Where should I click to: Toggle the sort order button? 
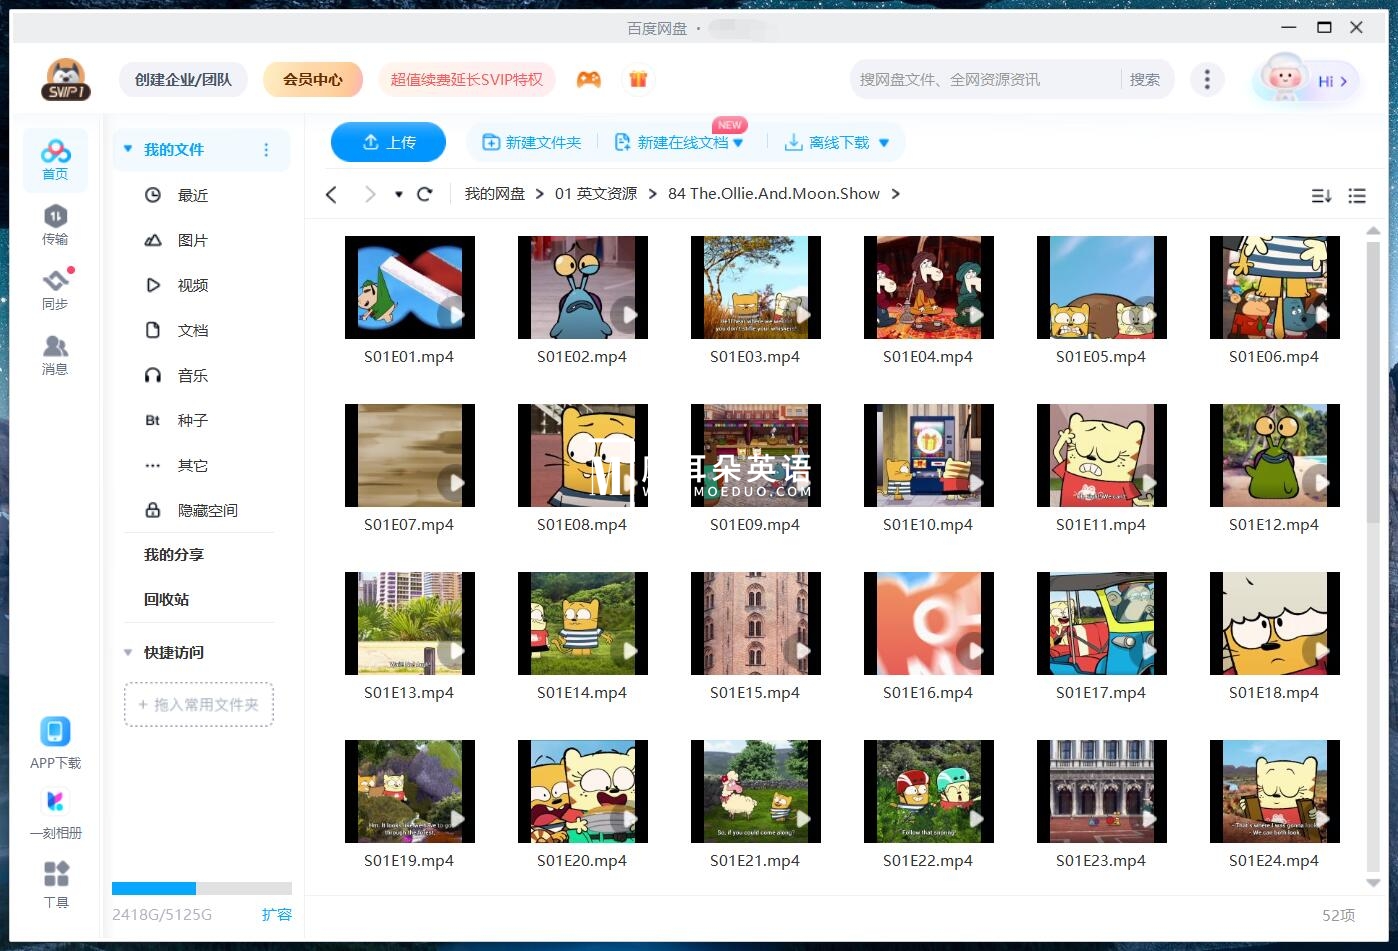(x=1321, y=196)
